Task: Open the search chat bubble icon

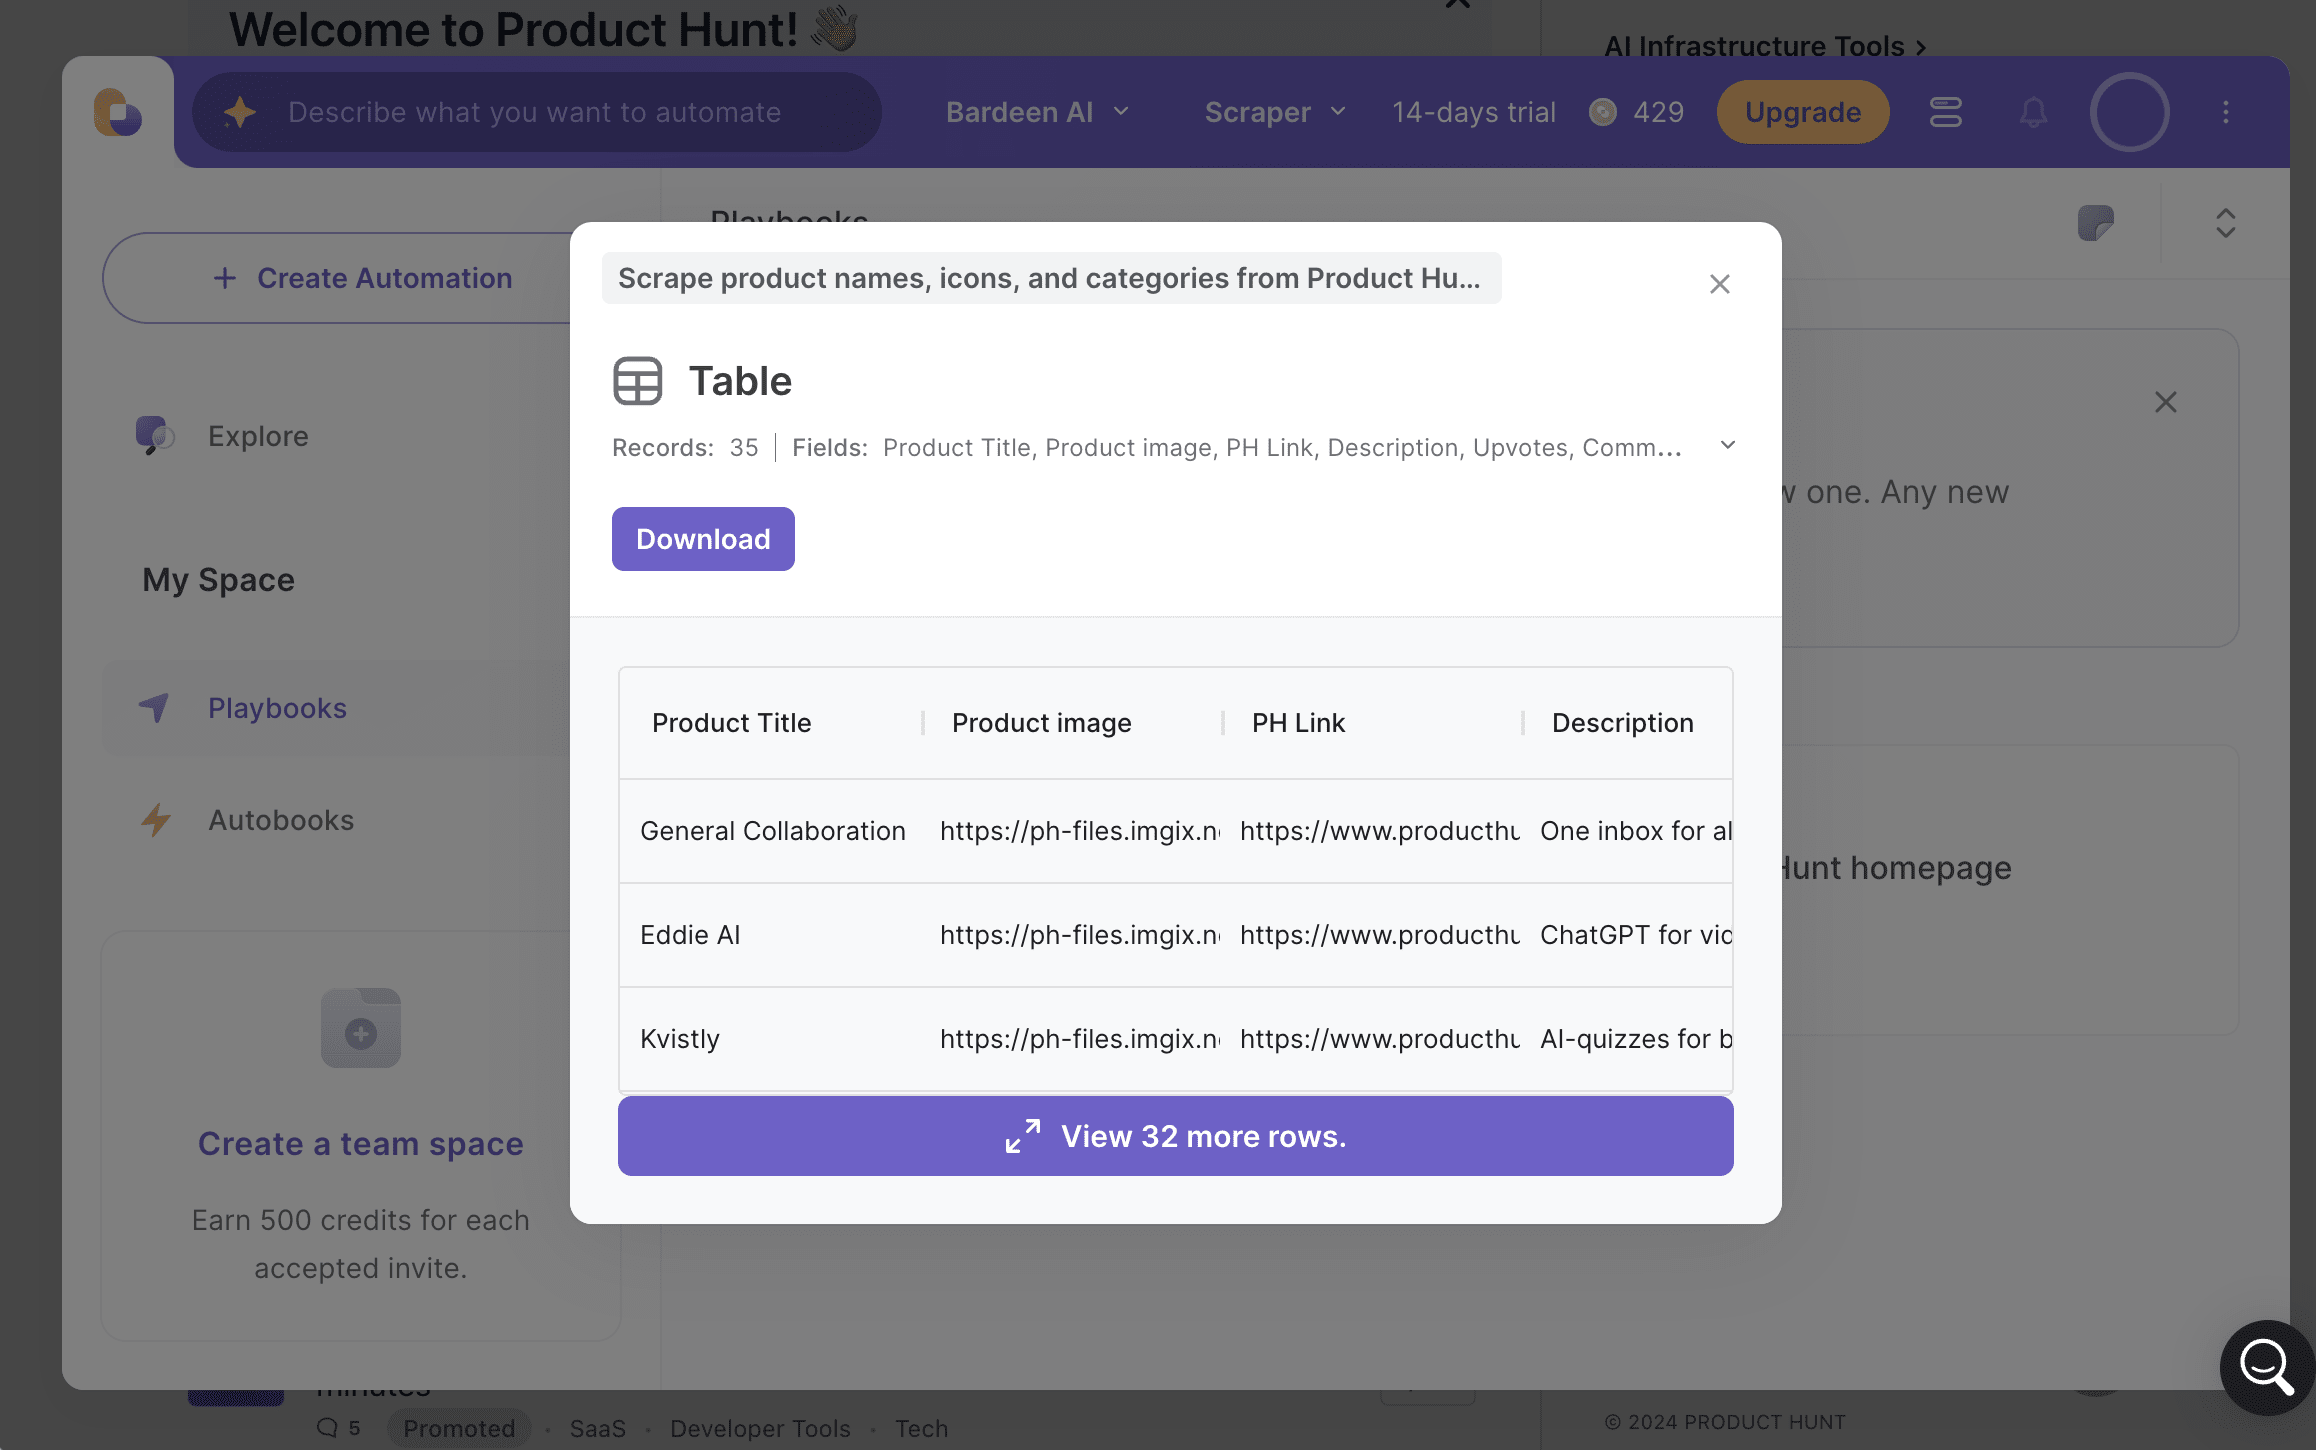Action: click(2266, 1367)
